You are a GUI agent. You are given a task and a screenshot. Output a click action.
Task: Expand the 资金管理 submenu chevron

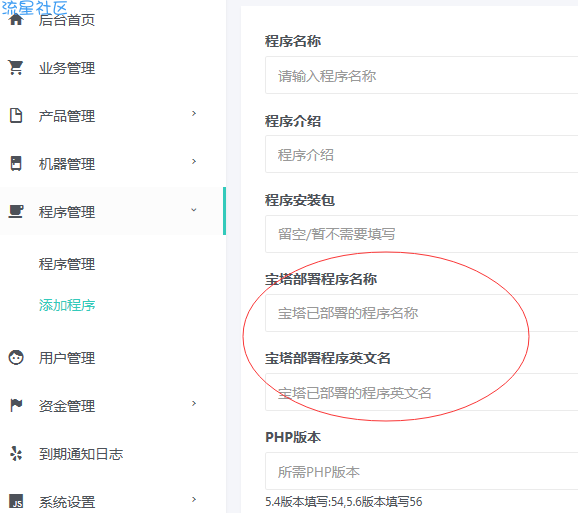click(x=194, y=404)
